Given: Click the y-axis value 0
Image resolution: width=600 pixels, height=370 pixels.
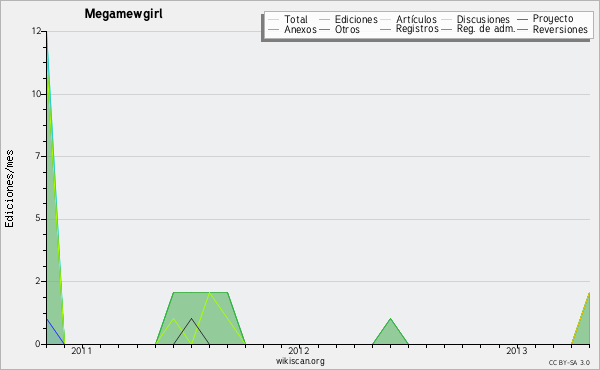Looking at the screenshot, I should coord(38,344).
